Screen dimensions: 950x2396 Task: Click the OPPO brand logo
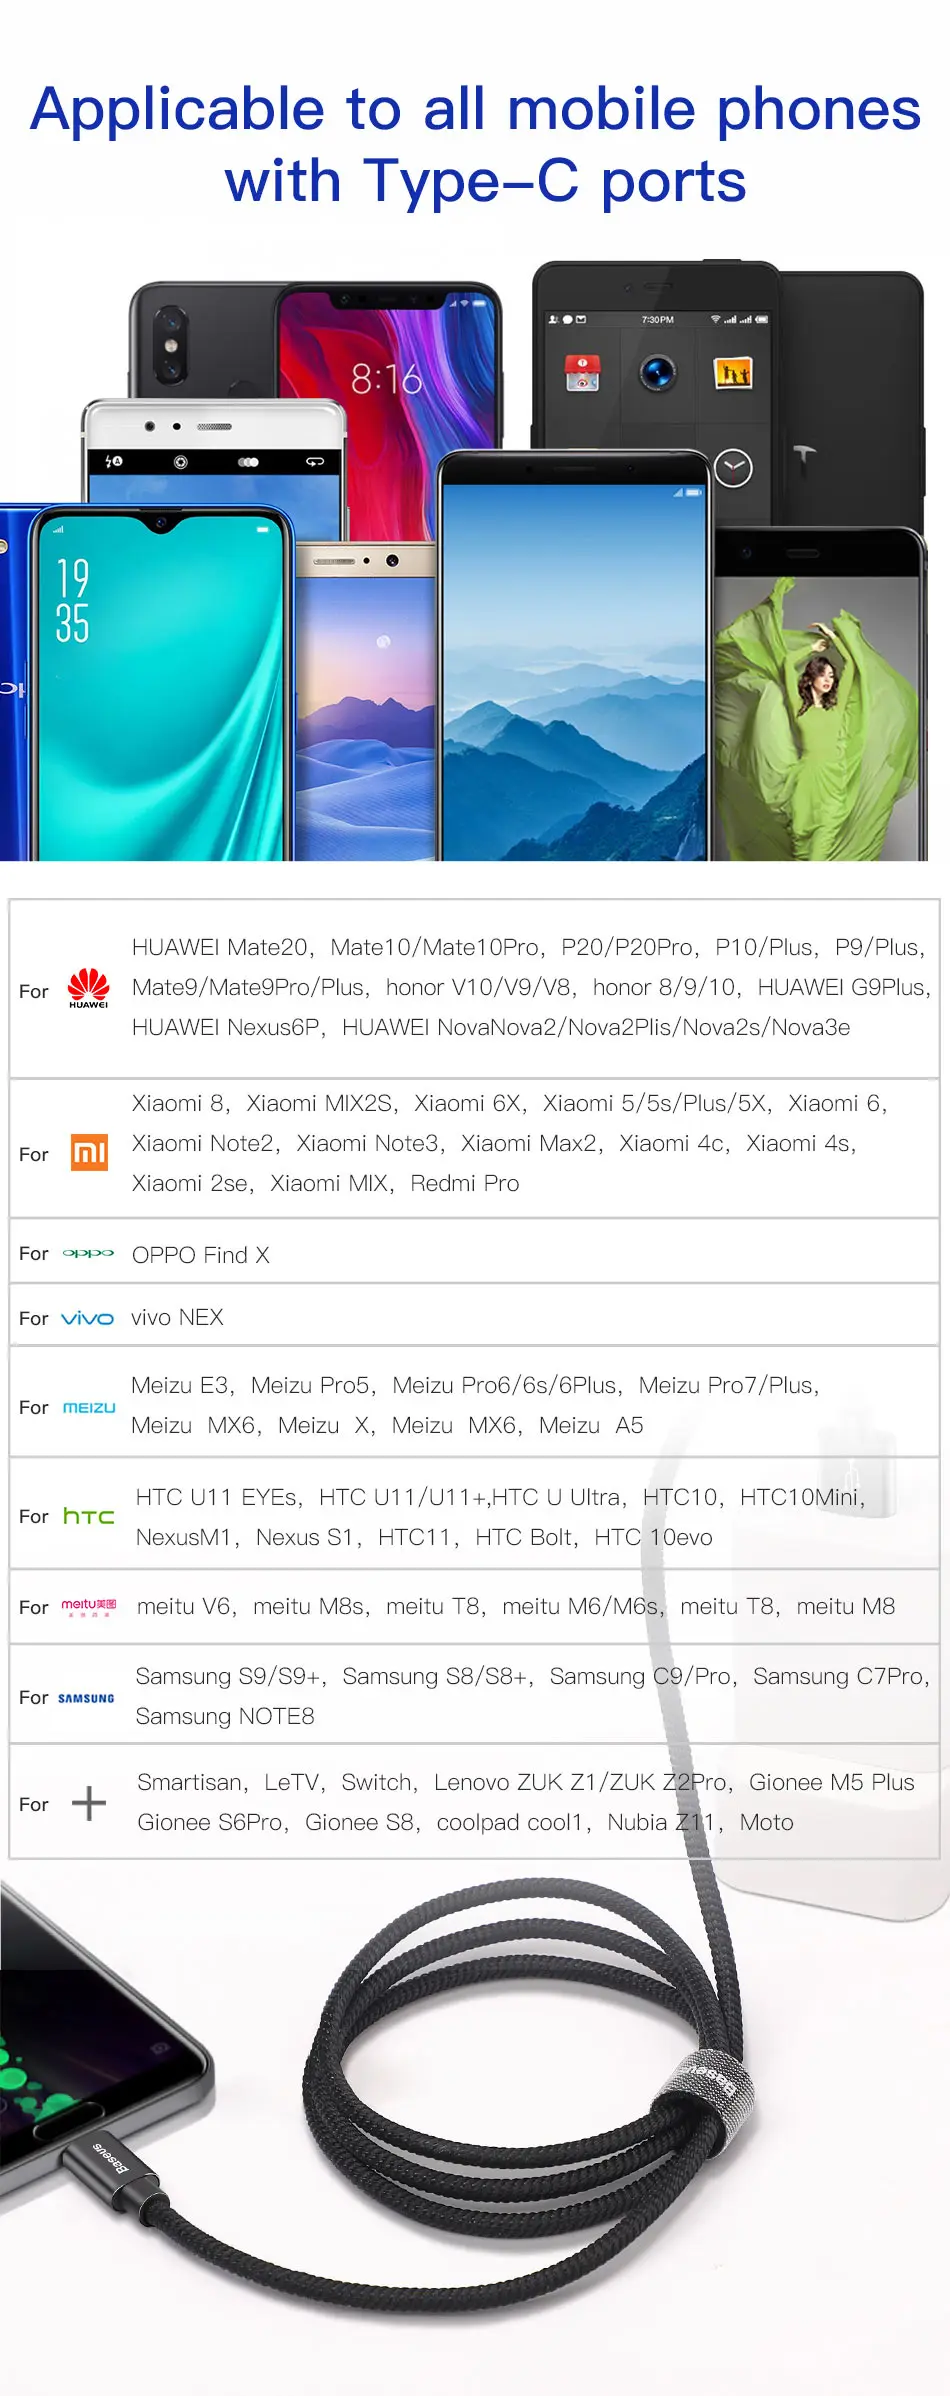(x=88, y=1253)
